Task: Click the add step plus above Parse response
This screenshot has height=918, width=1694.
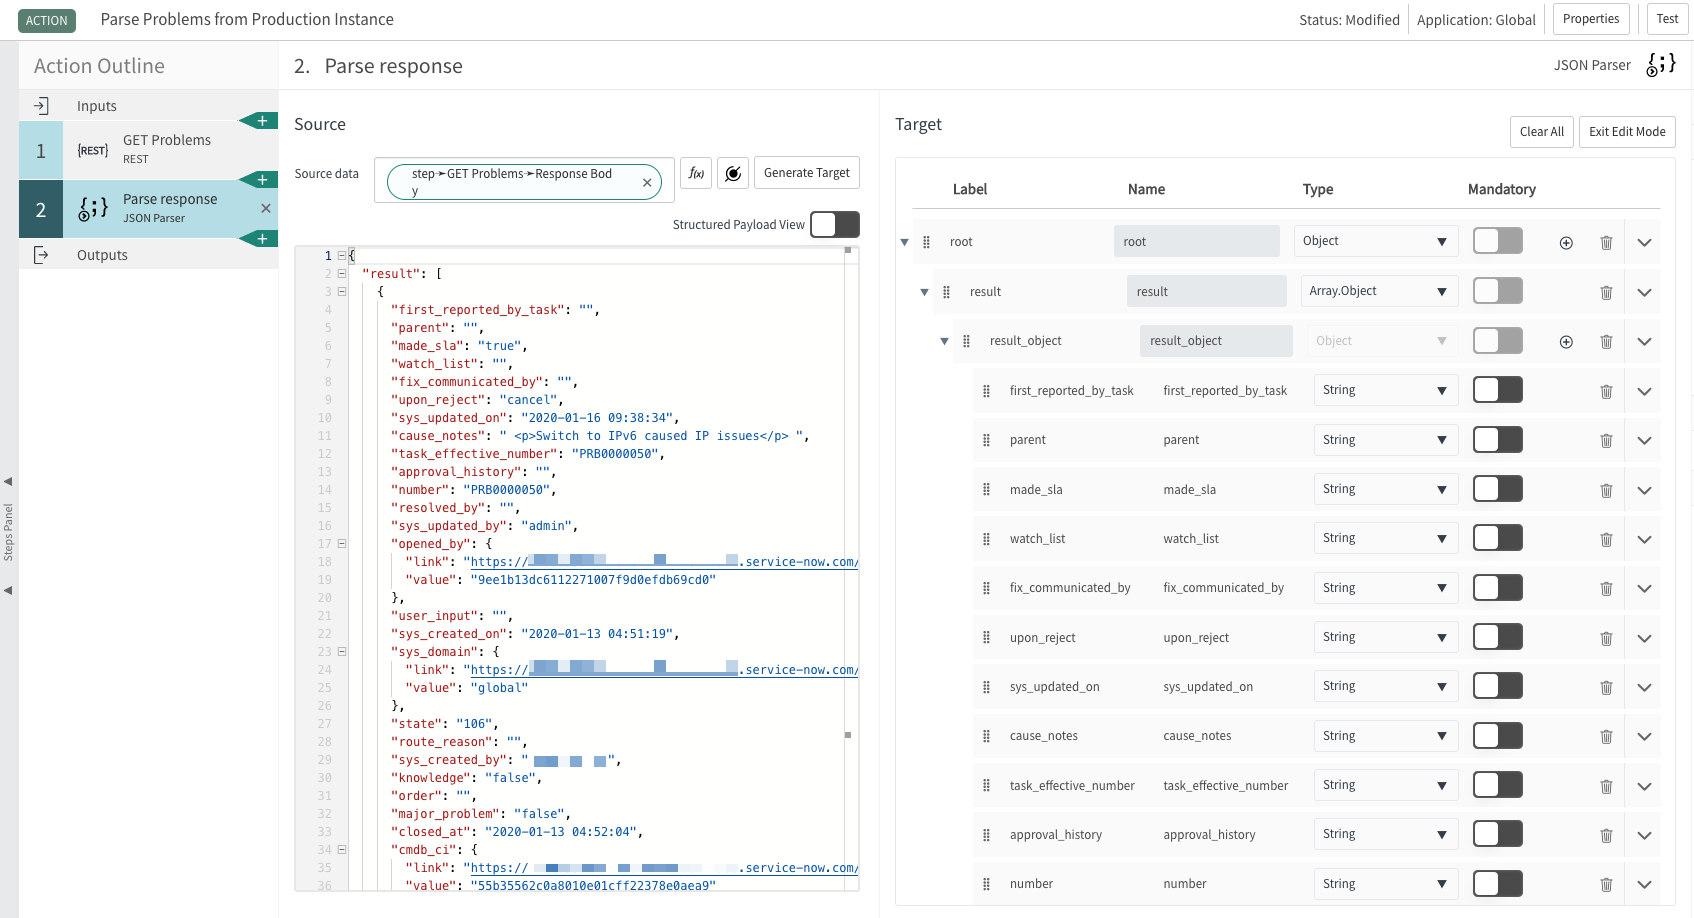Action: (x=262, y=180)
